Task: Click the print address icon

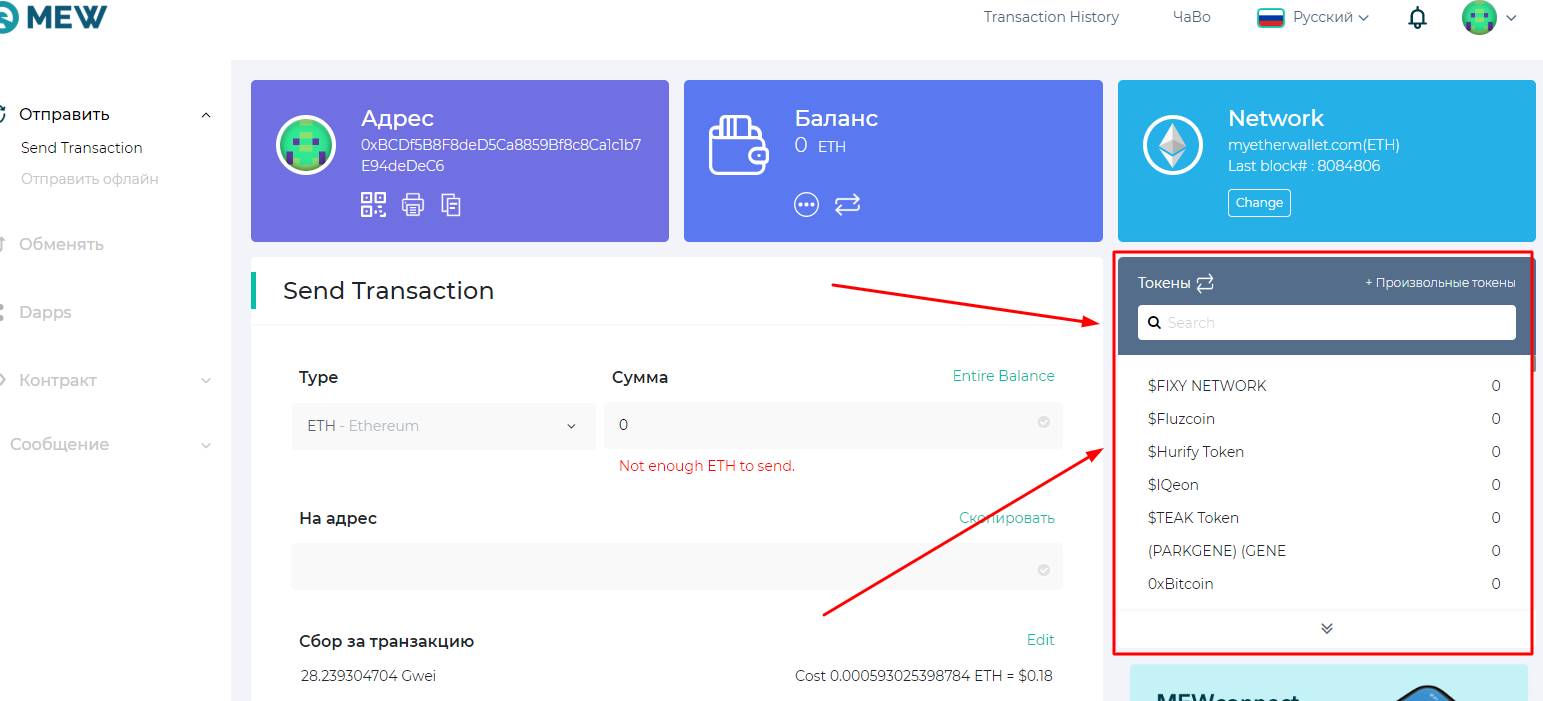Action: tap(412, 205)
